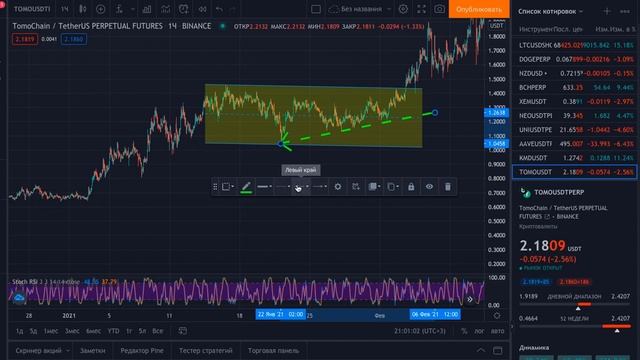Screen dimensions: 640x360
Task: Open the TOMOUSDT symbol search field
Action: point(32,9)
